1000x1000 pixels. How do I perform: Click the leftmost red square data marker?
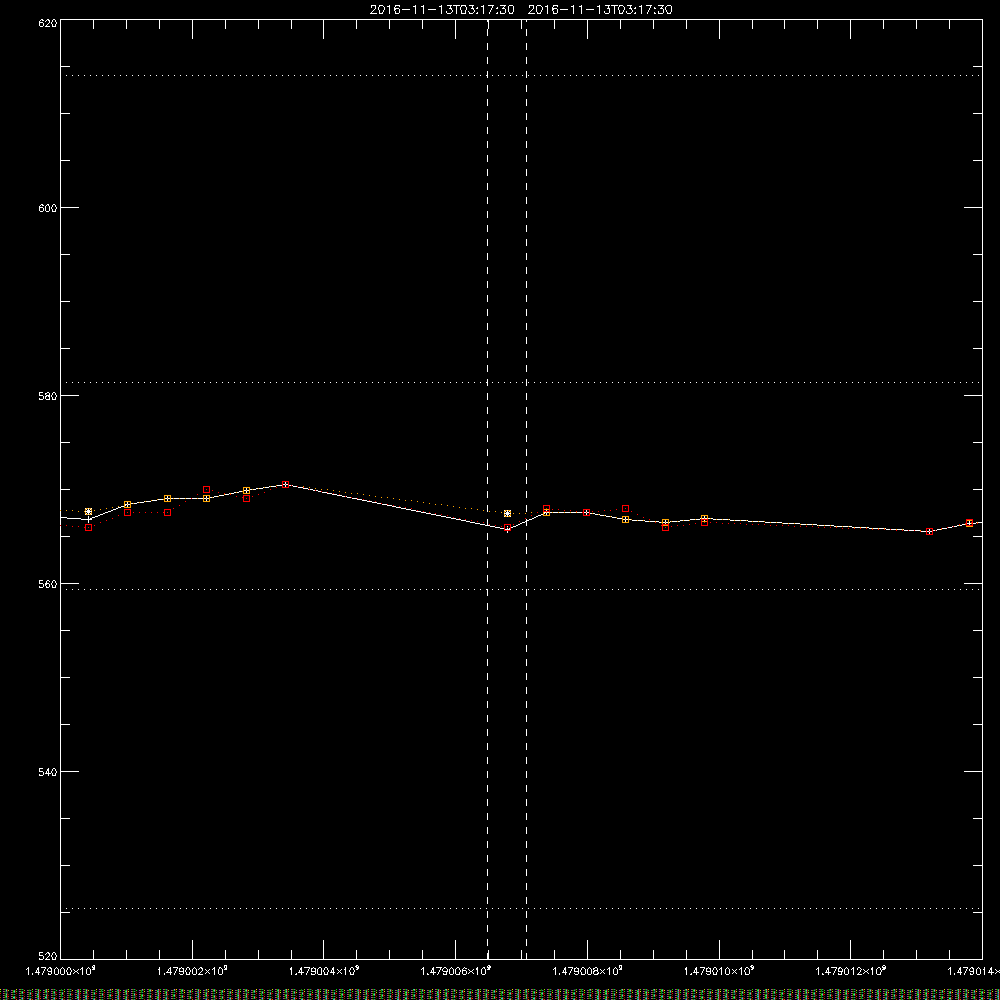(x=89, y=527)
